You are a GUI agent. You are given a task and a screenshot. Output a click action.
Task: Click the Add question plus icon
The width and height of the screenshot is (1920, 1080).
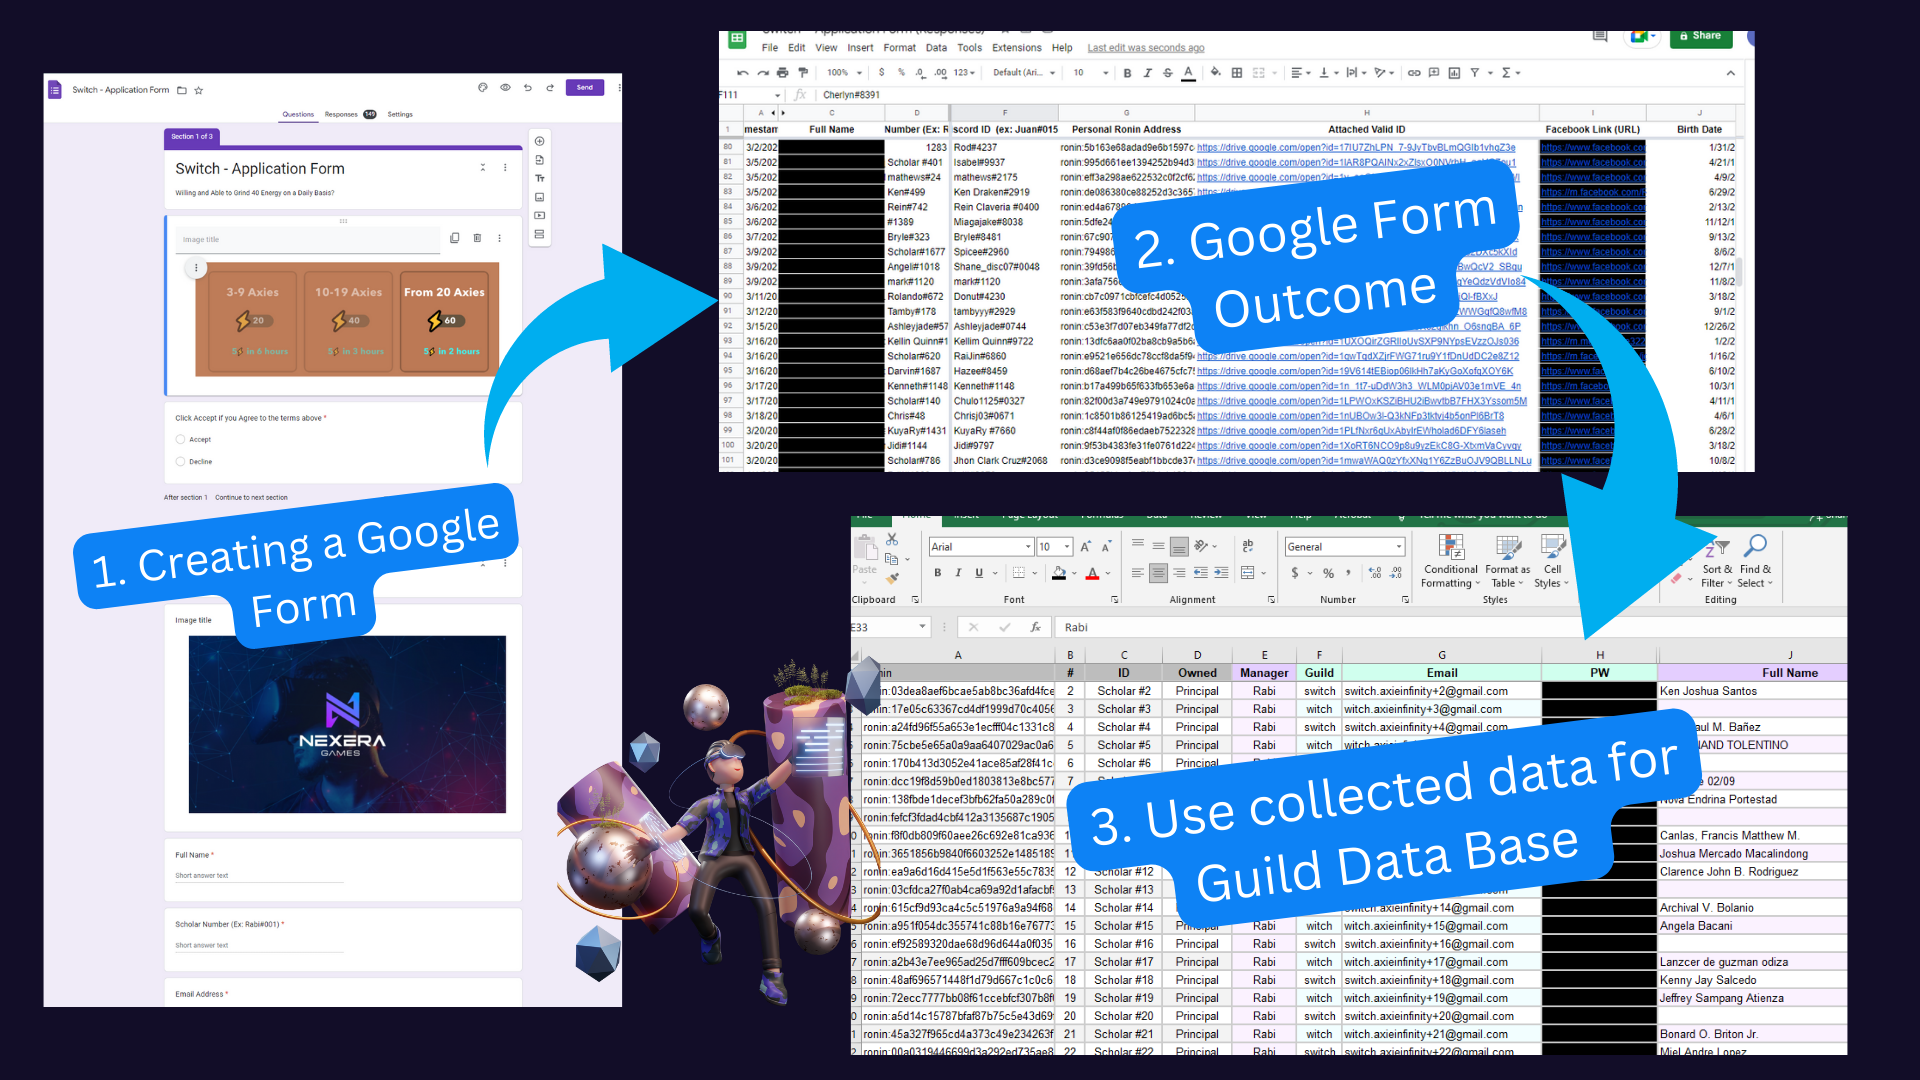click(539, 141)
